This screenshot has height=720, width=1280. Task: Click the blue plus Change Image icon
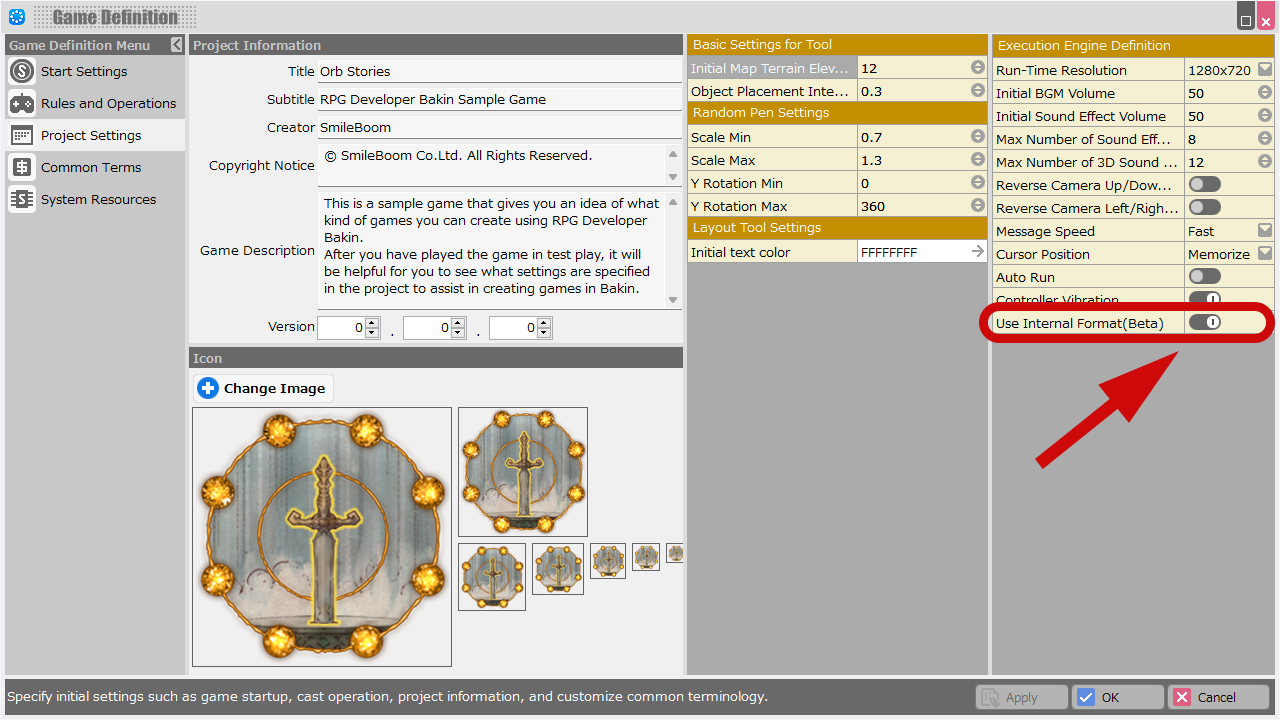(x=208, y=388)
